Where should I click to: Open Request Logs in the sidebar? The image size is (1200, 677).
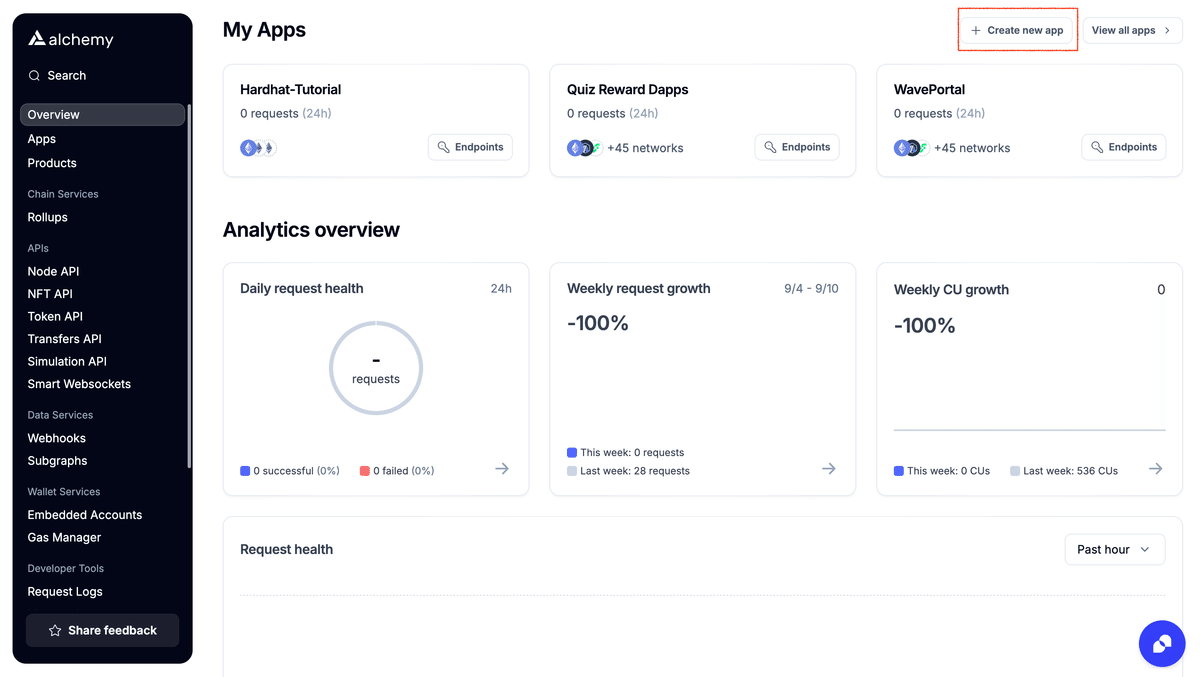(x=65, y=592)
